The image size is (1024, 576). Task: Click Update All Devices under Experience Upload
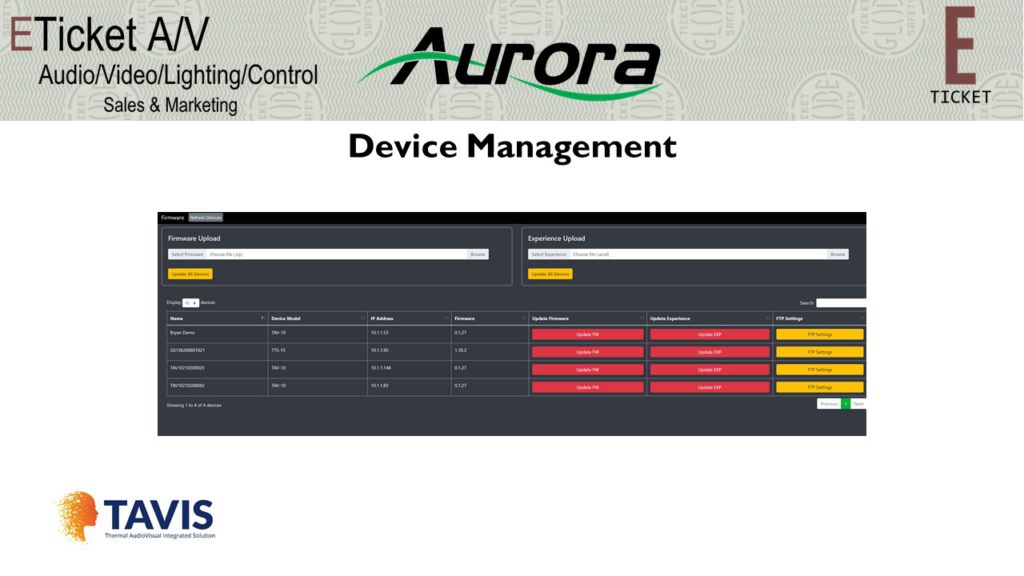point(550,274)
